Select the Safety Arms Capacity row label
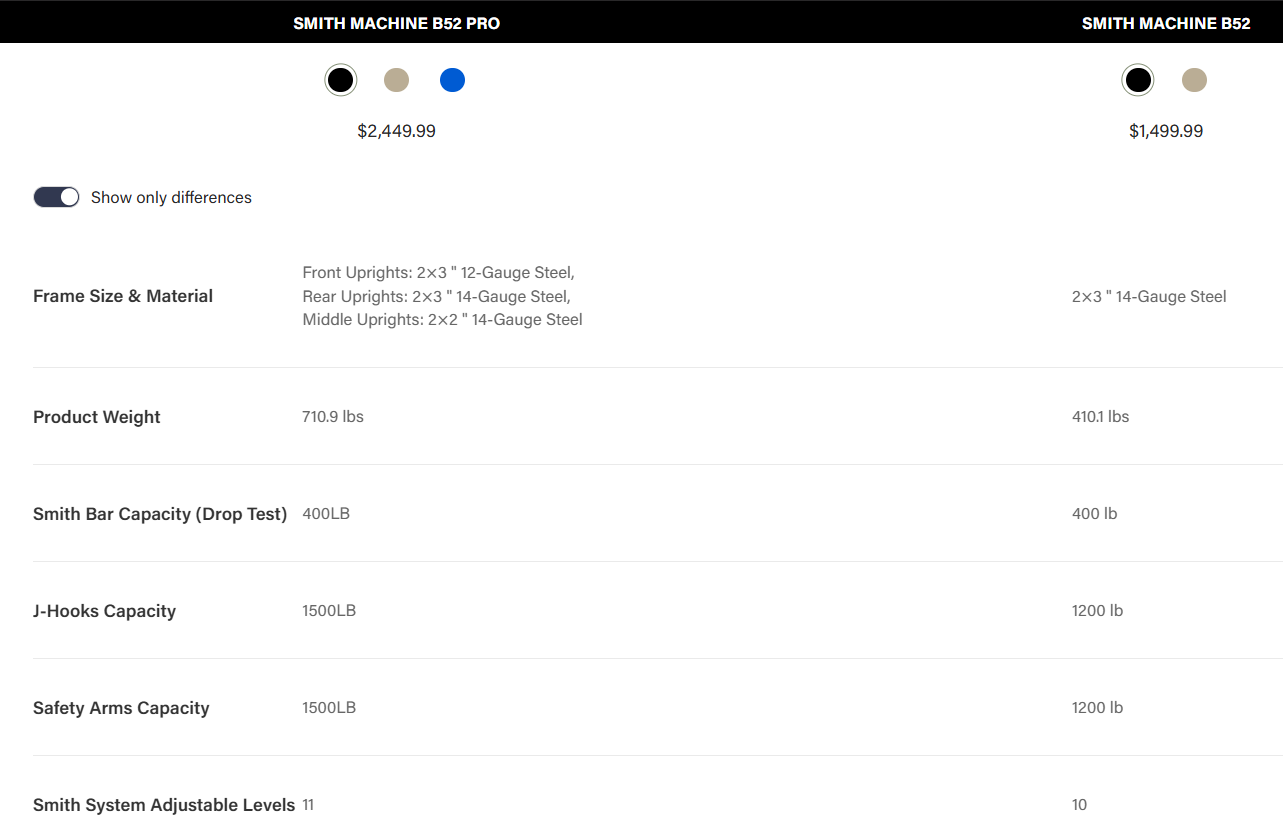1283x827 pixels. pyautogui.click(x=121, y=708)
